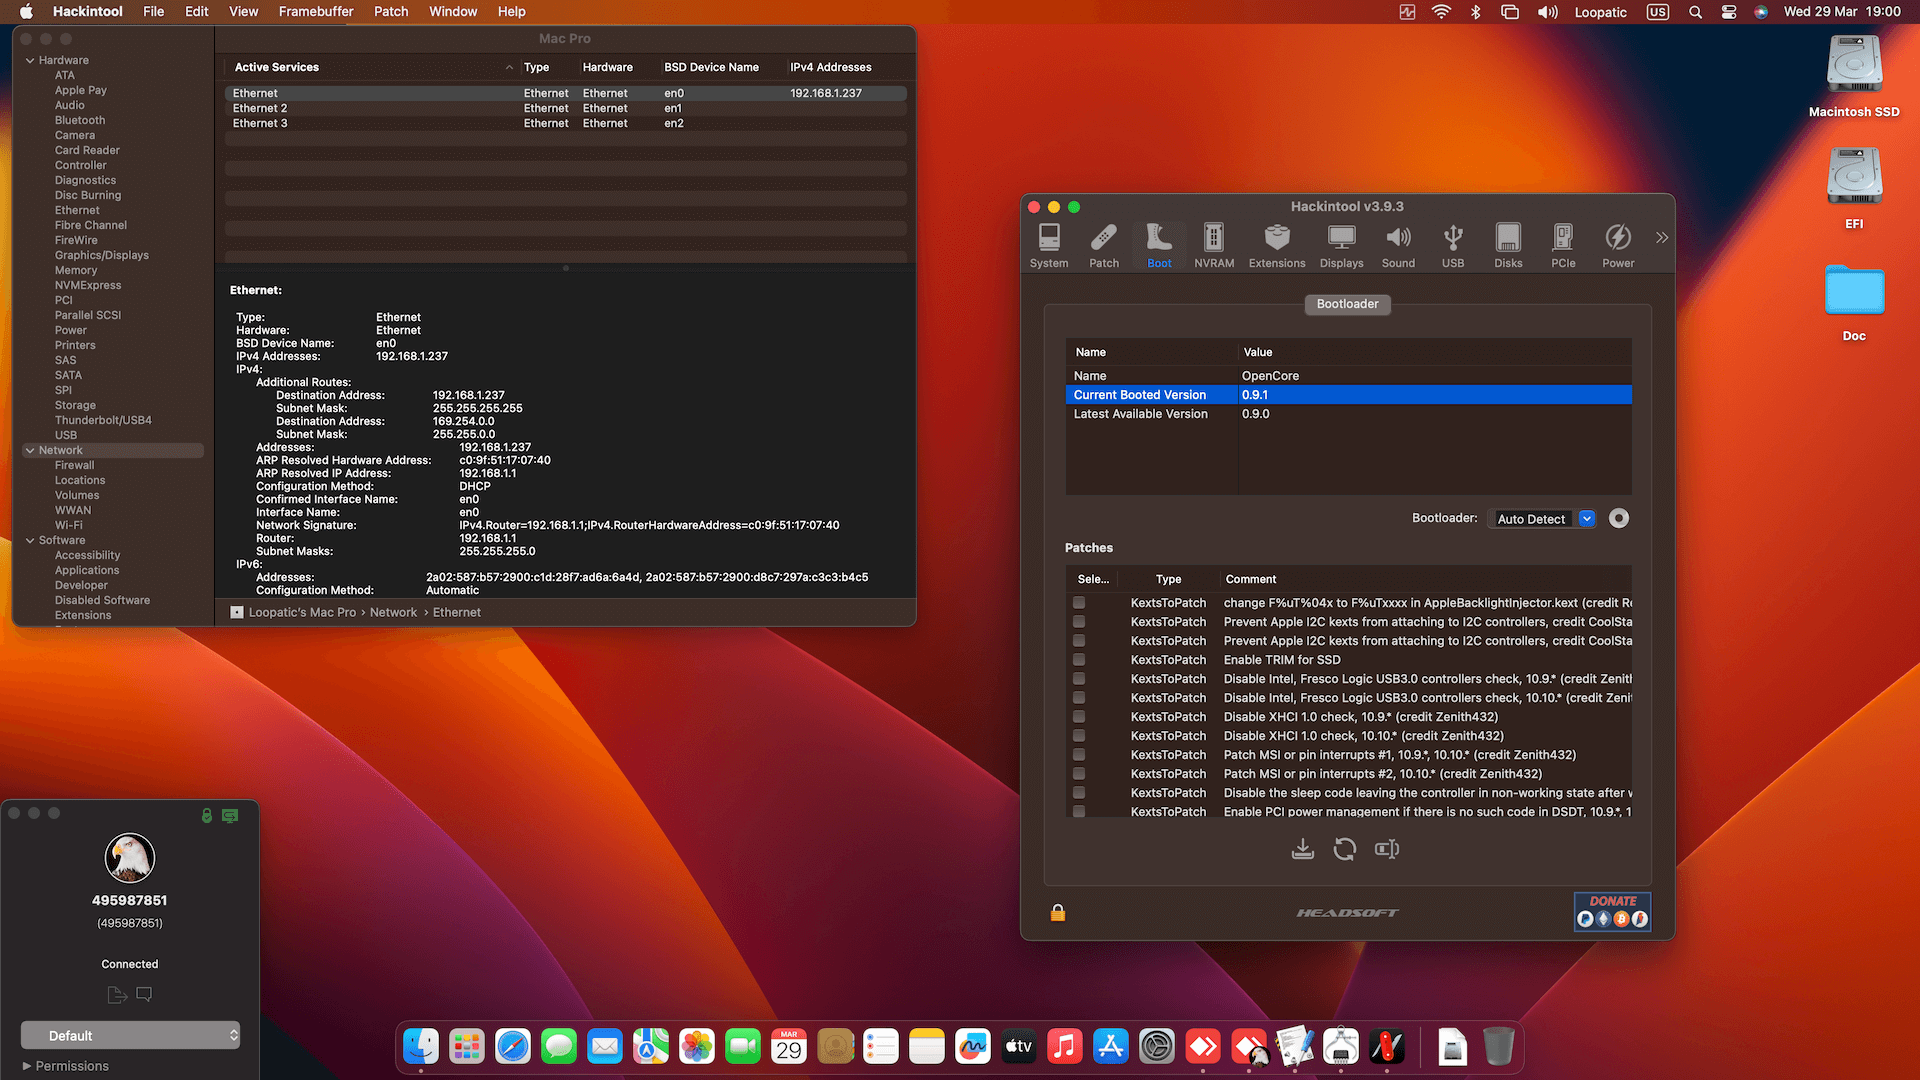Collapse the Hardware tree in the sidebar
The image size is (1920, 1080).
pos(31,59)
